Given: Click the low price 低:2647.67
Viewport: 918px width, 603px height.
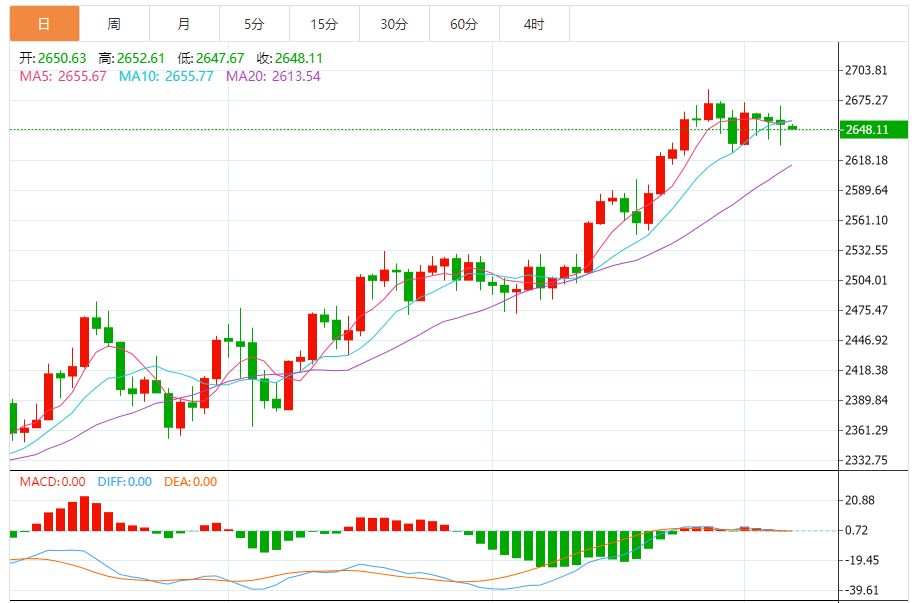Looking at the screenshot, I should point(211,58).
